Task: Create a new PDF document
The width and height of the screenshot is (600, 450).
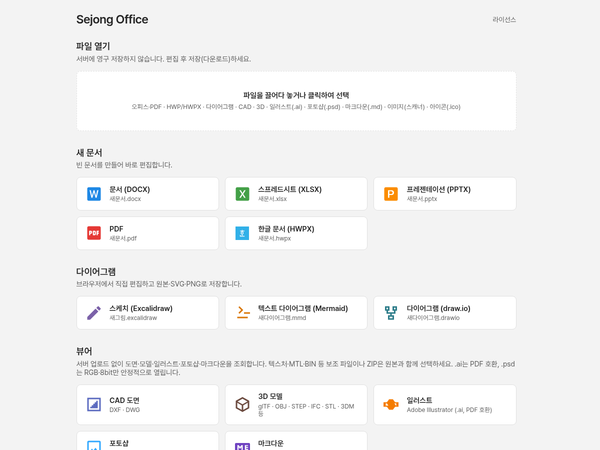Action: (x=148, y=233)
